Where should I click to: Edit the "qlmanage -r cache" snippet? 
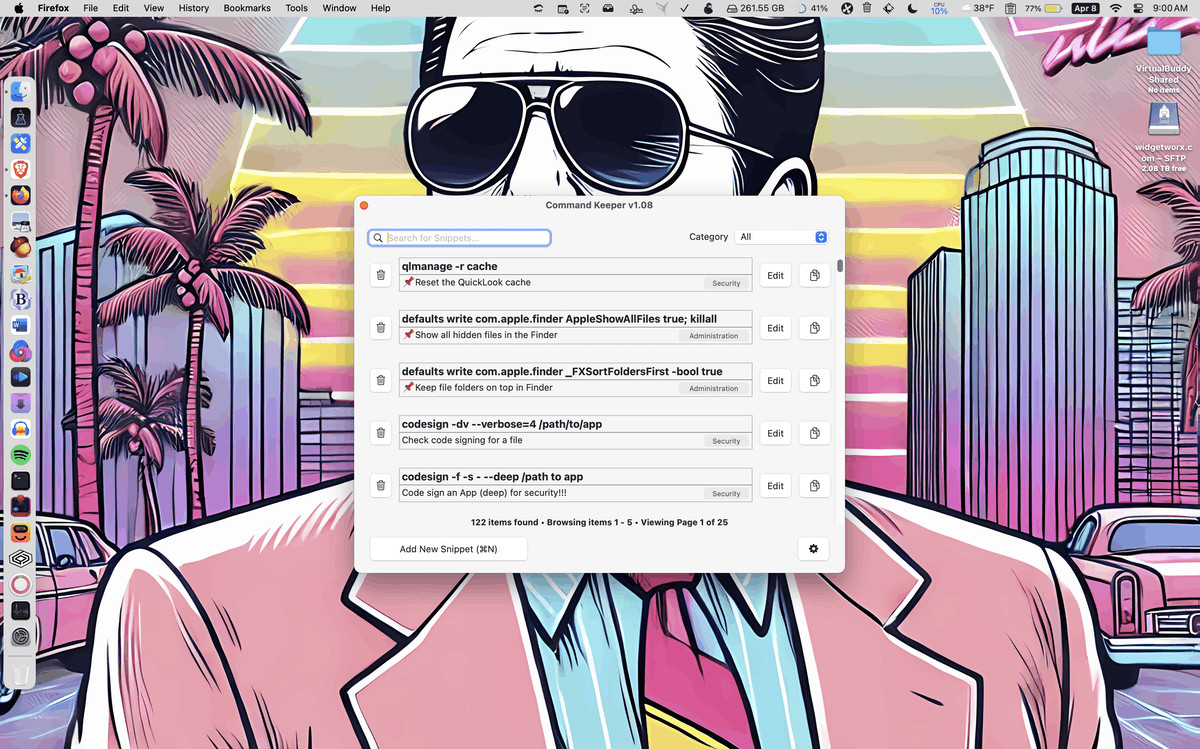775,275
